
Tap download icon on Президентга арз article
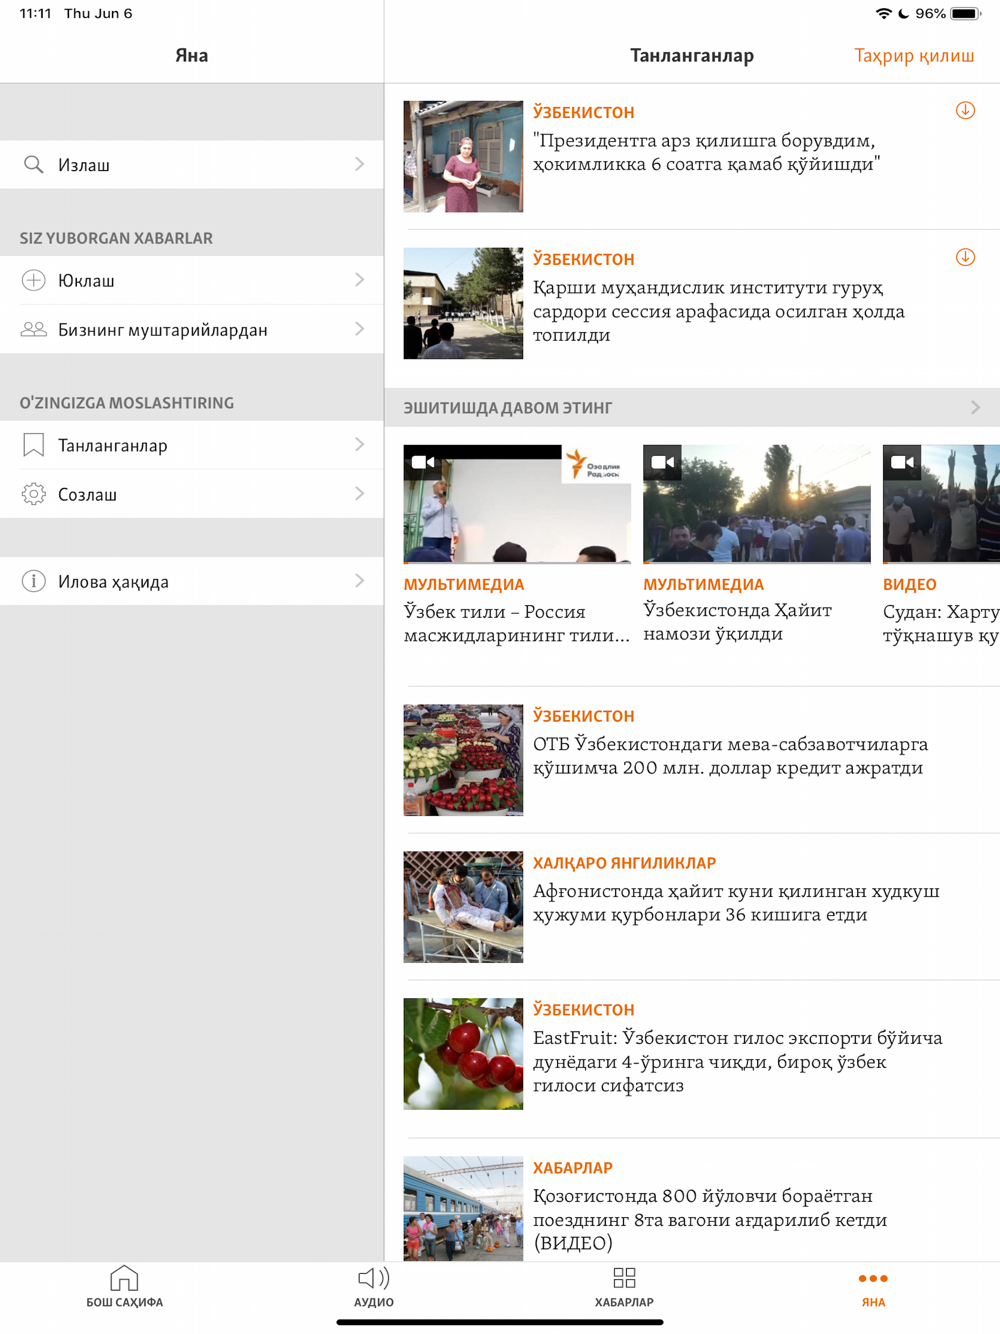point(965,110)
